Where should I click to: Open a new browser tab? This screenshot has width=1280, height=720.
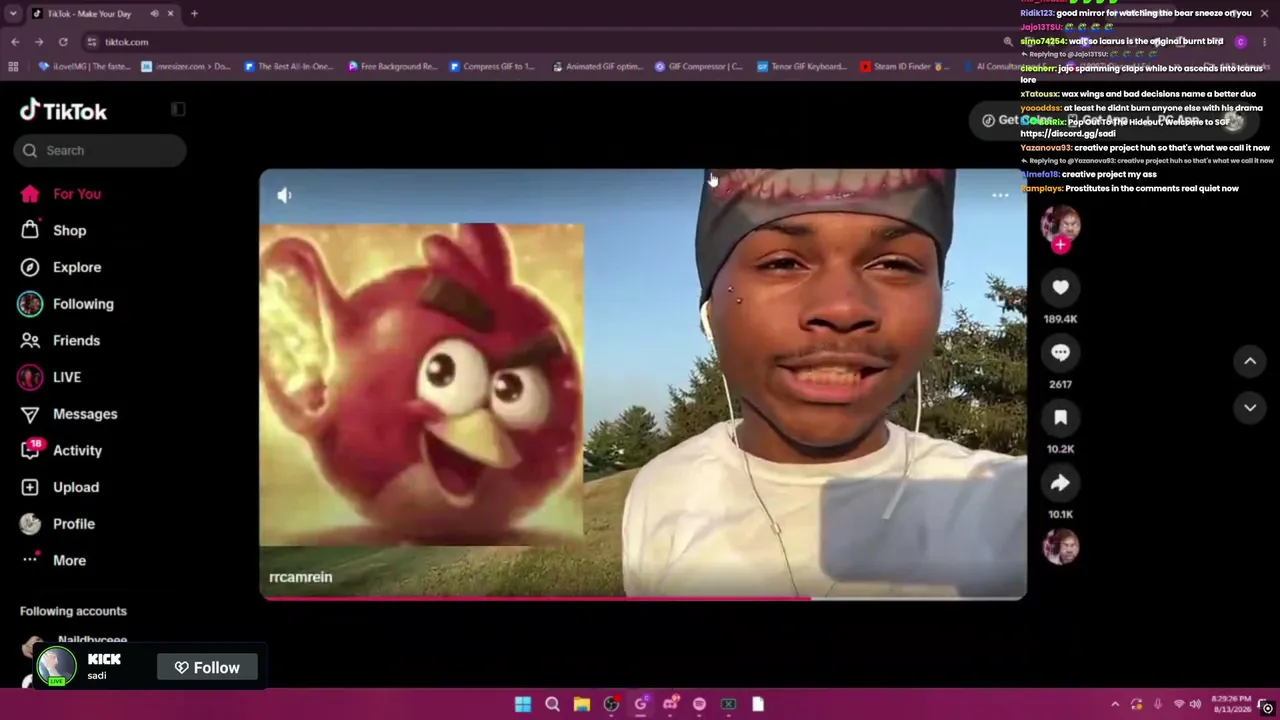coord(194,14)
